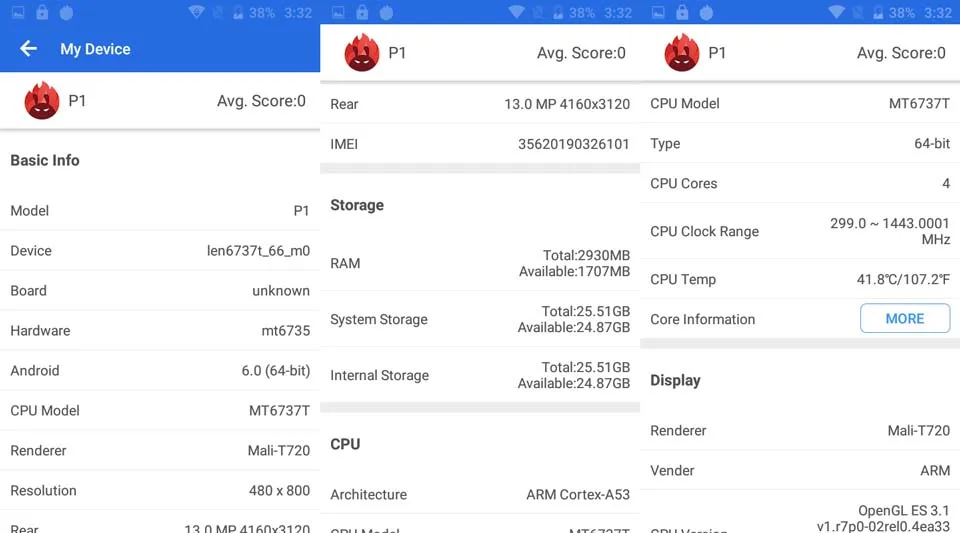The height and width of the screenshot is (533, 960).
Task: Tap the lock icon in middle status bar
Action: coord(362,12)
